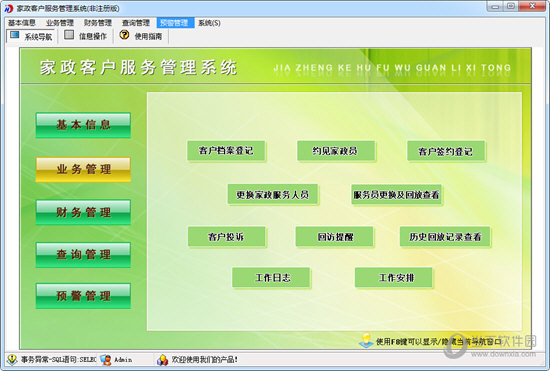
Task: Click the green 查询管理 sidebar button
Action: click(83, 255)
